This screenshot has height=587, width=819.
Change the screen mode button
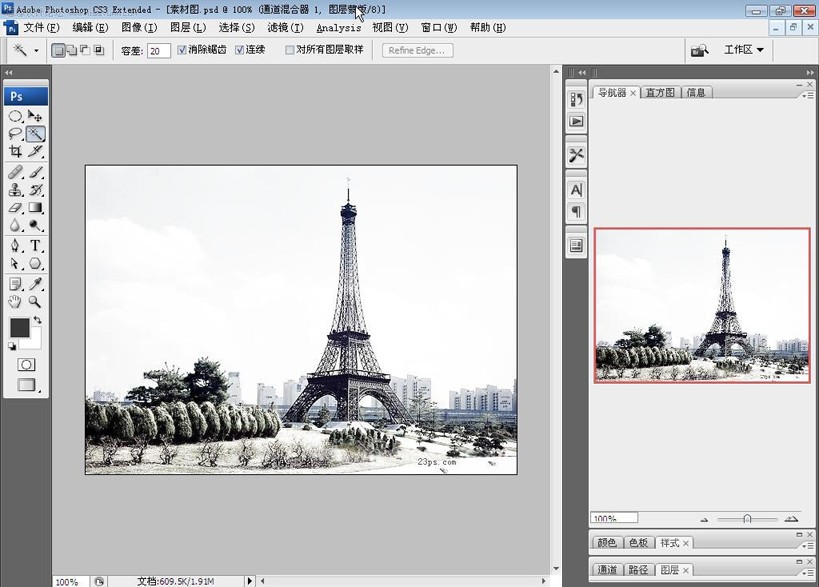pyautogui.click(x=26, y=385)
